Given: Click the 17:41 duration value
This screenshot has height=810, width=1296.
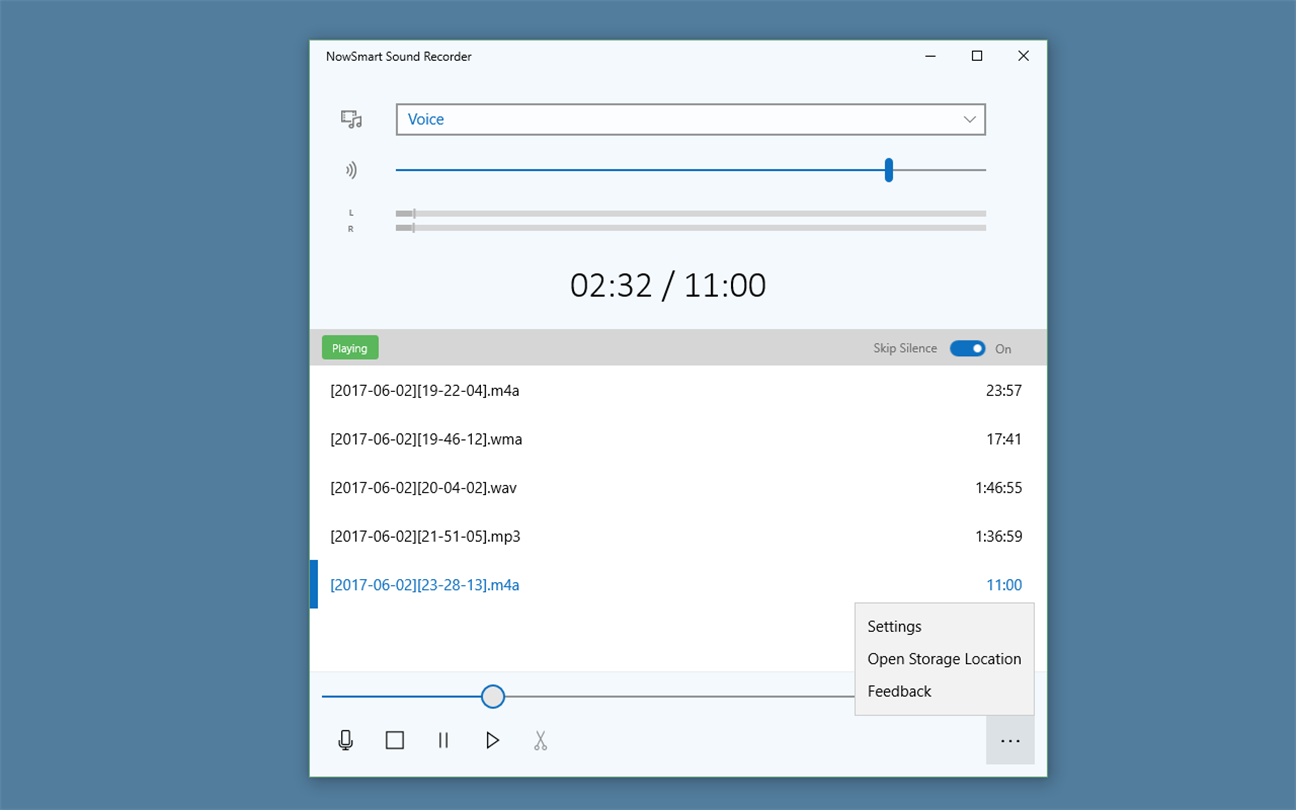Looking at the screenshot, I should 1004,439.
